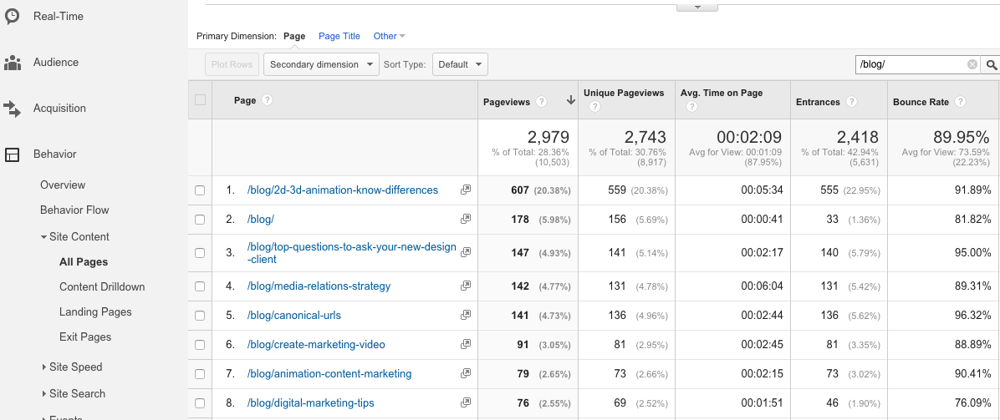Open Behavior Overview report
The height and width of the screenshot is (420, 1000).
click(x=62, y=185)
